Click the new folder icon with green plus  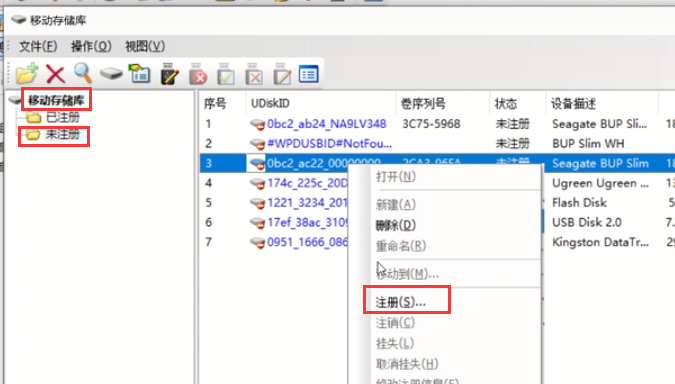(x=27, y=74)
